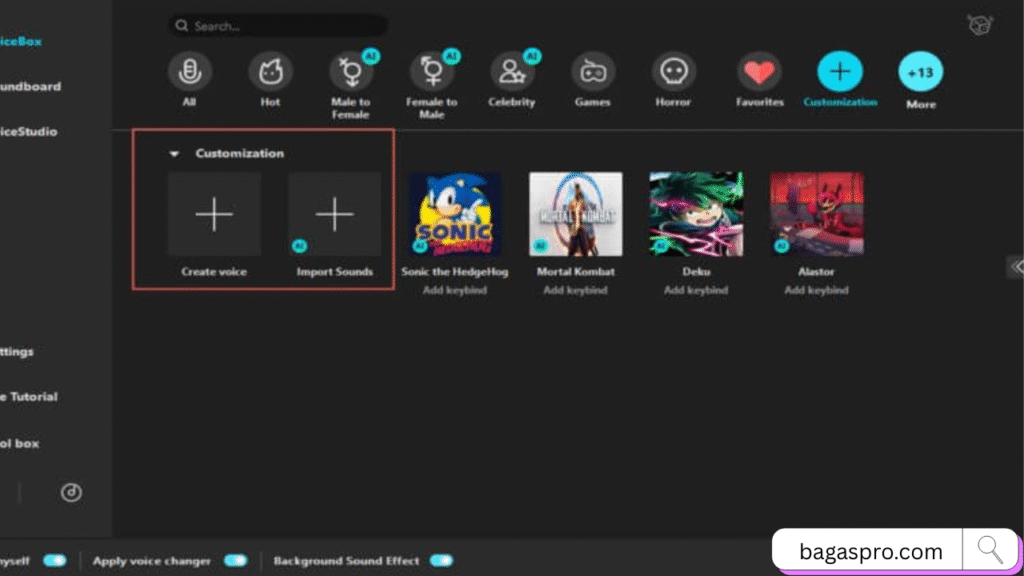
Task: Choose the Male to Female category
Action: 350,72
